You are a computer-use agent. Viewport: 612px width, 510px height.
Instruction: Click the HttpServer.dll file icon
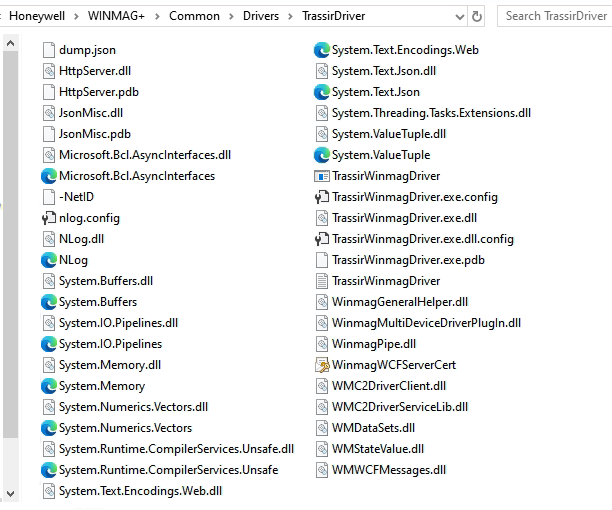click(x=49, y=71)
